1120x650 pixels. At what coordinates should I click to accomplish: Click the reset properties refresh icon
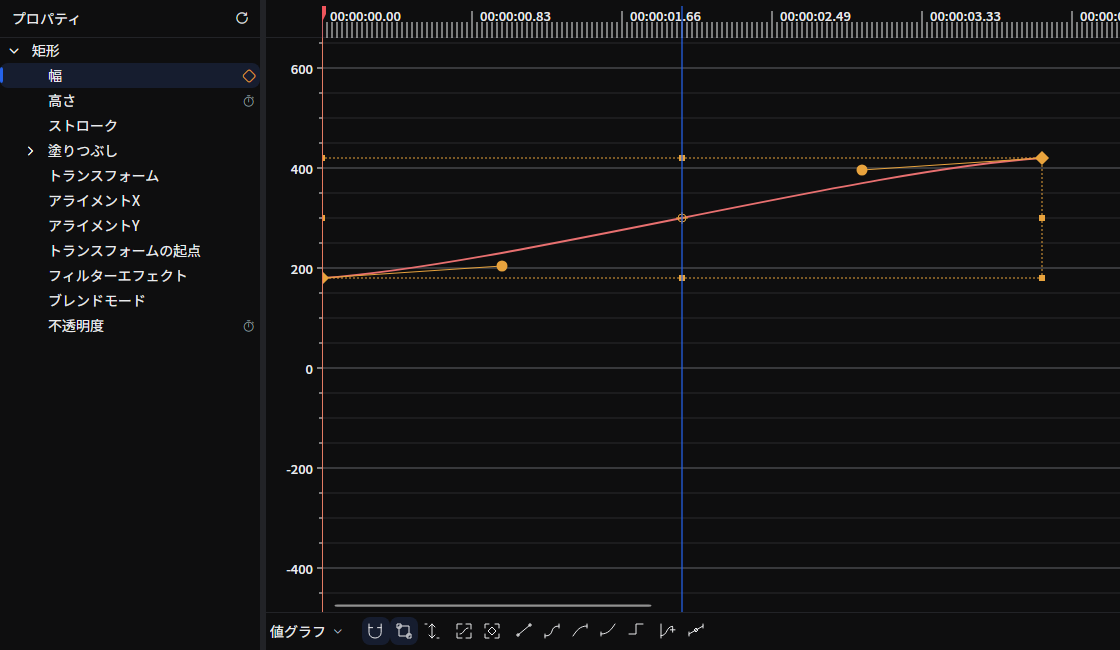coord(242,18)
